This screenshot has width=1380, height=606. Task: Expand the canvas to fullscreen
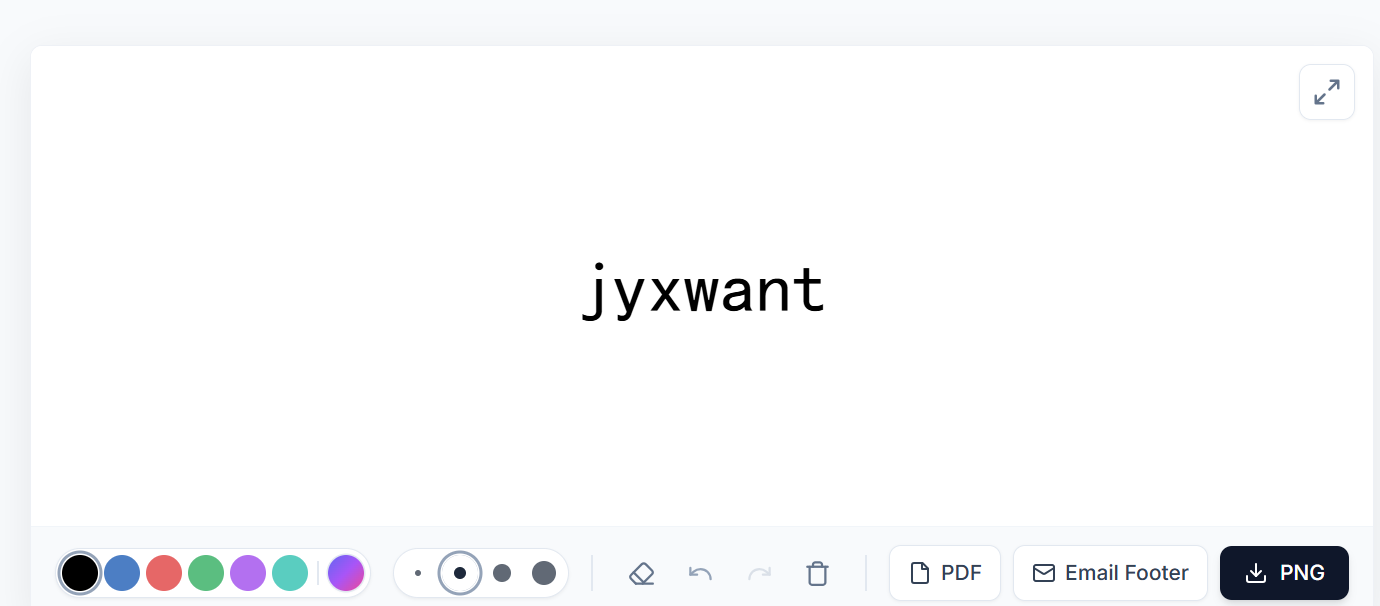[x=1327, y=92]
